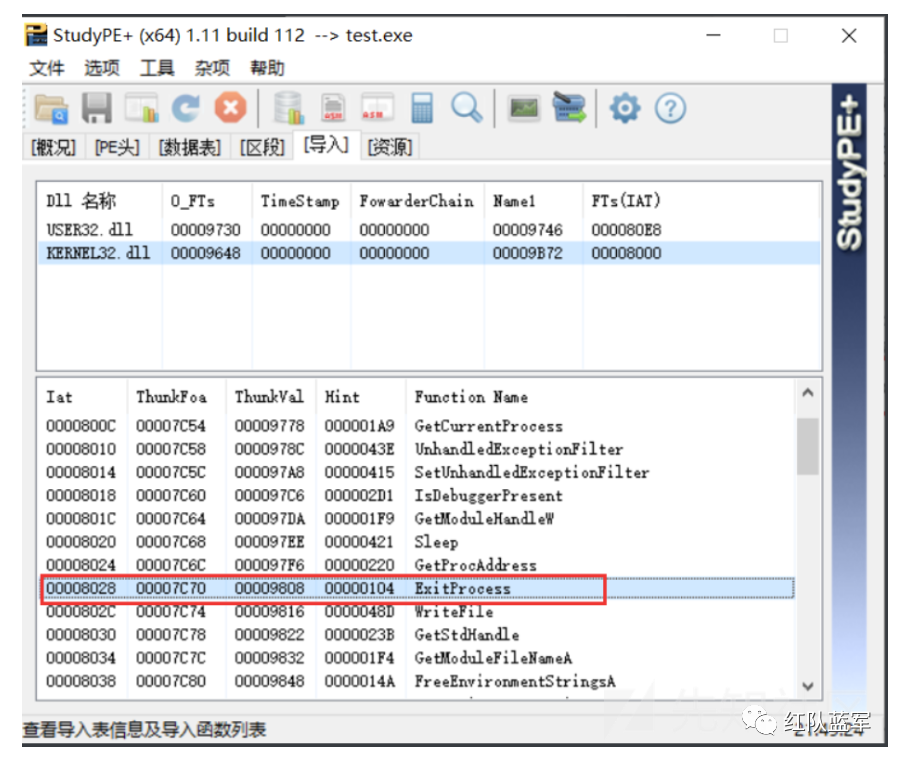Image resolution: width=901 pixels, height=762 pixels.
Task: Click the ASM document icon
Action: click(x=333, y=108)
